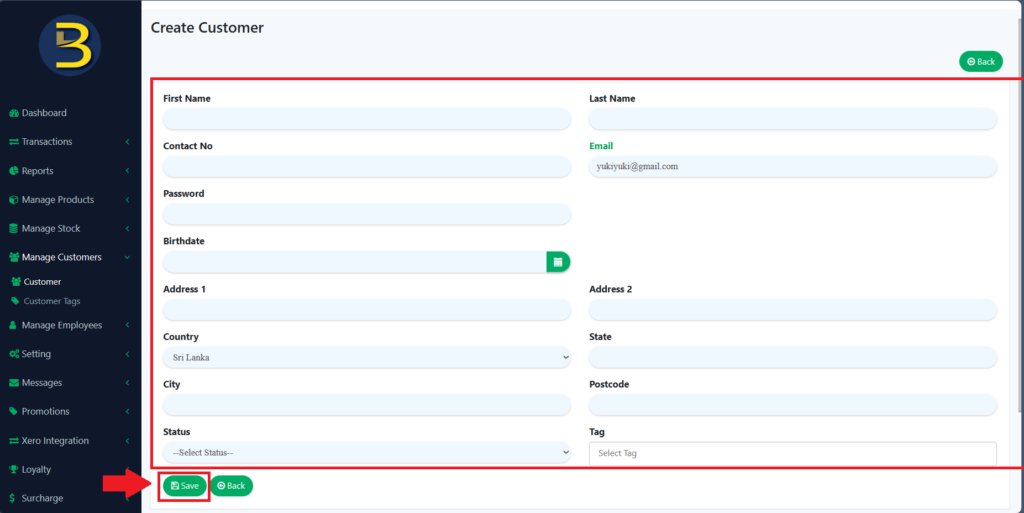Click the Loyalty trophy icon
Viewport: 1024px width, 513px height.
(14, 470)
